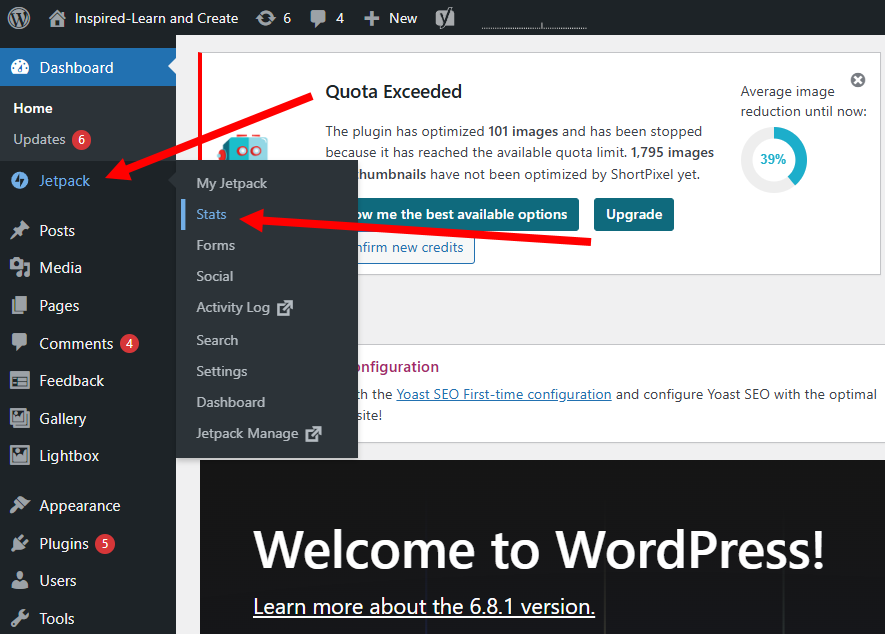Click the Lightbox icon in the sidebar
The height and width of the screenshot is (634, 885).
pos(20,456)
